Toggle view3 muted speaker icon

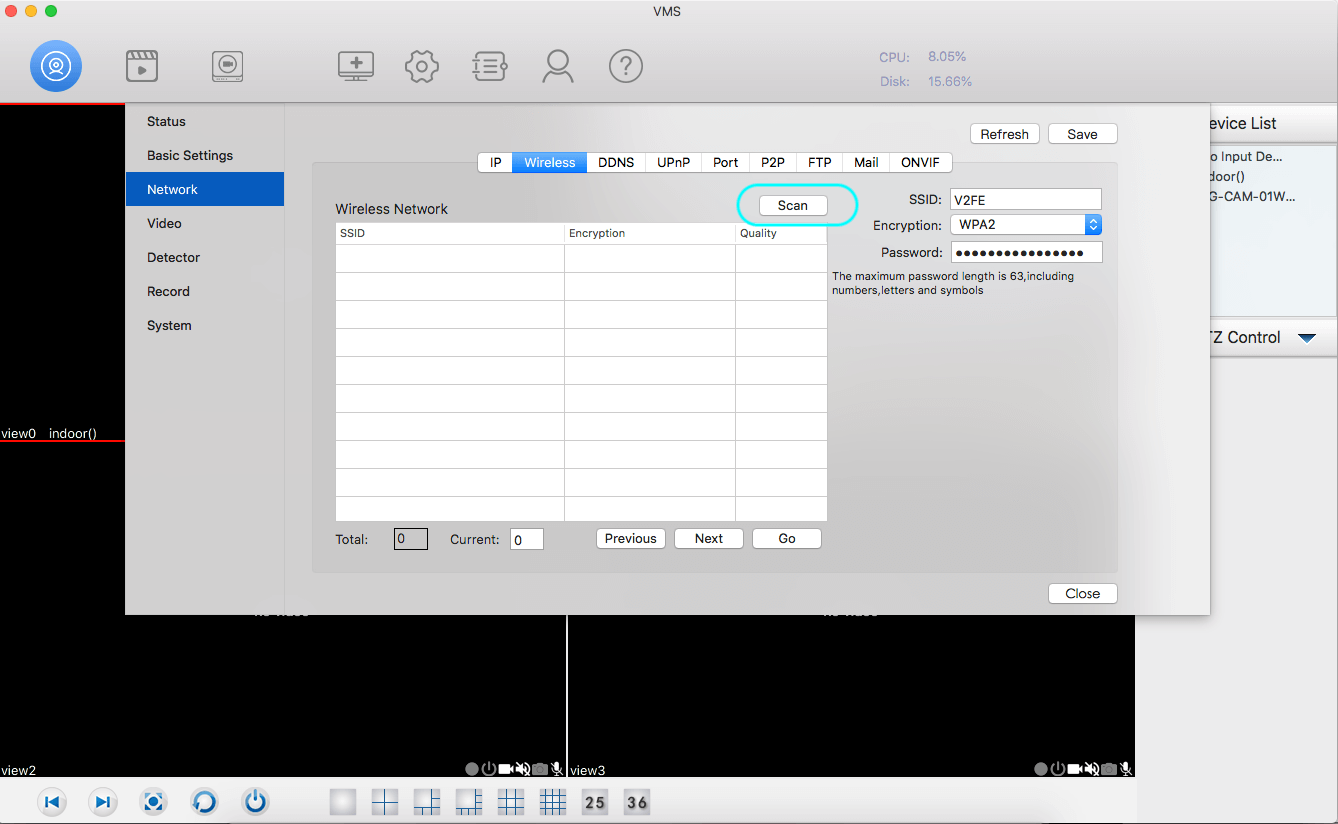click(1092, 769)
